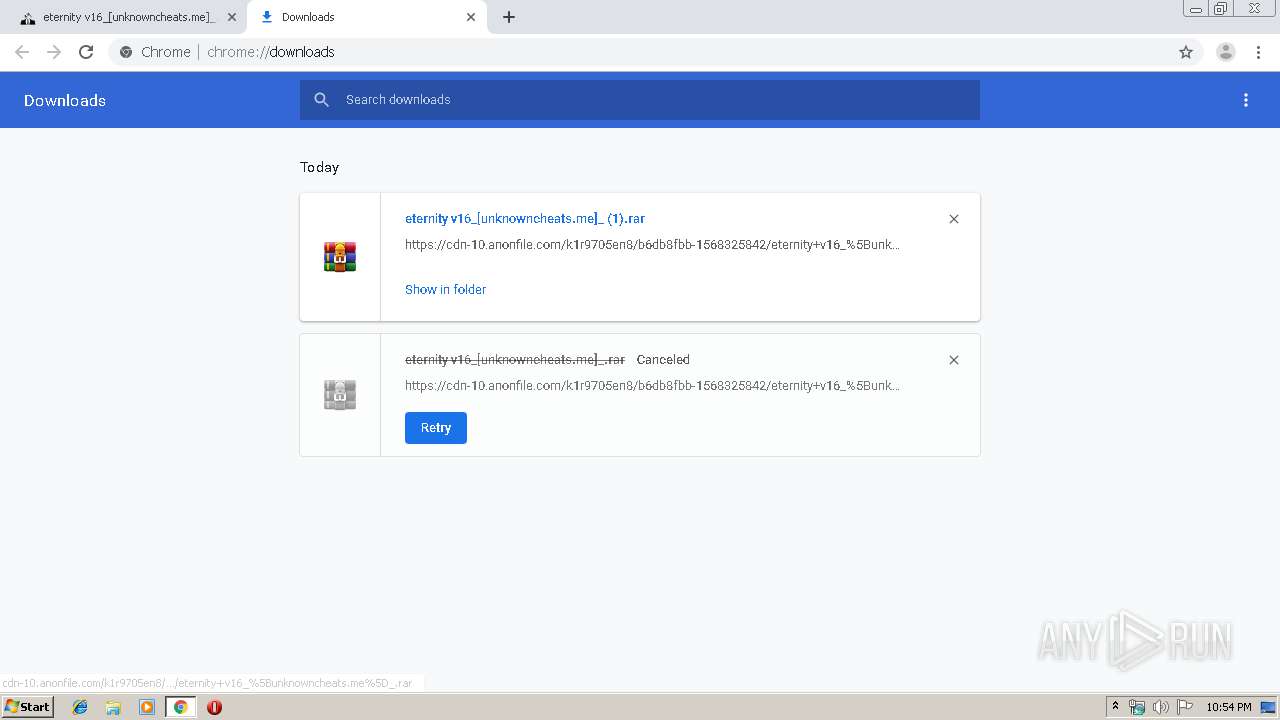Bookmark this page with the star icon

pyautogui.click(x=1186, y=52)
